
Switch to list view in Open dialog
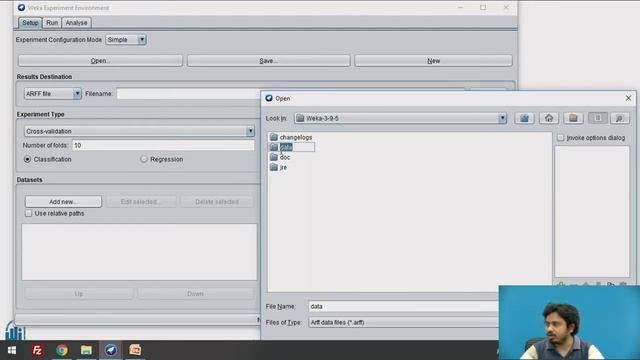click(x=598, y=118)
